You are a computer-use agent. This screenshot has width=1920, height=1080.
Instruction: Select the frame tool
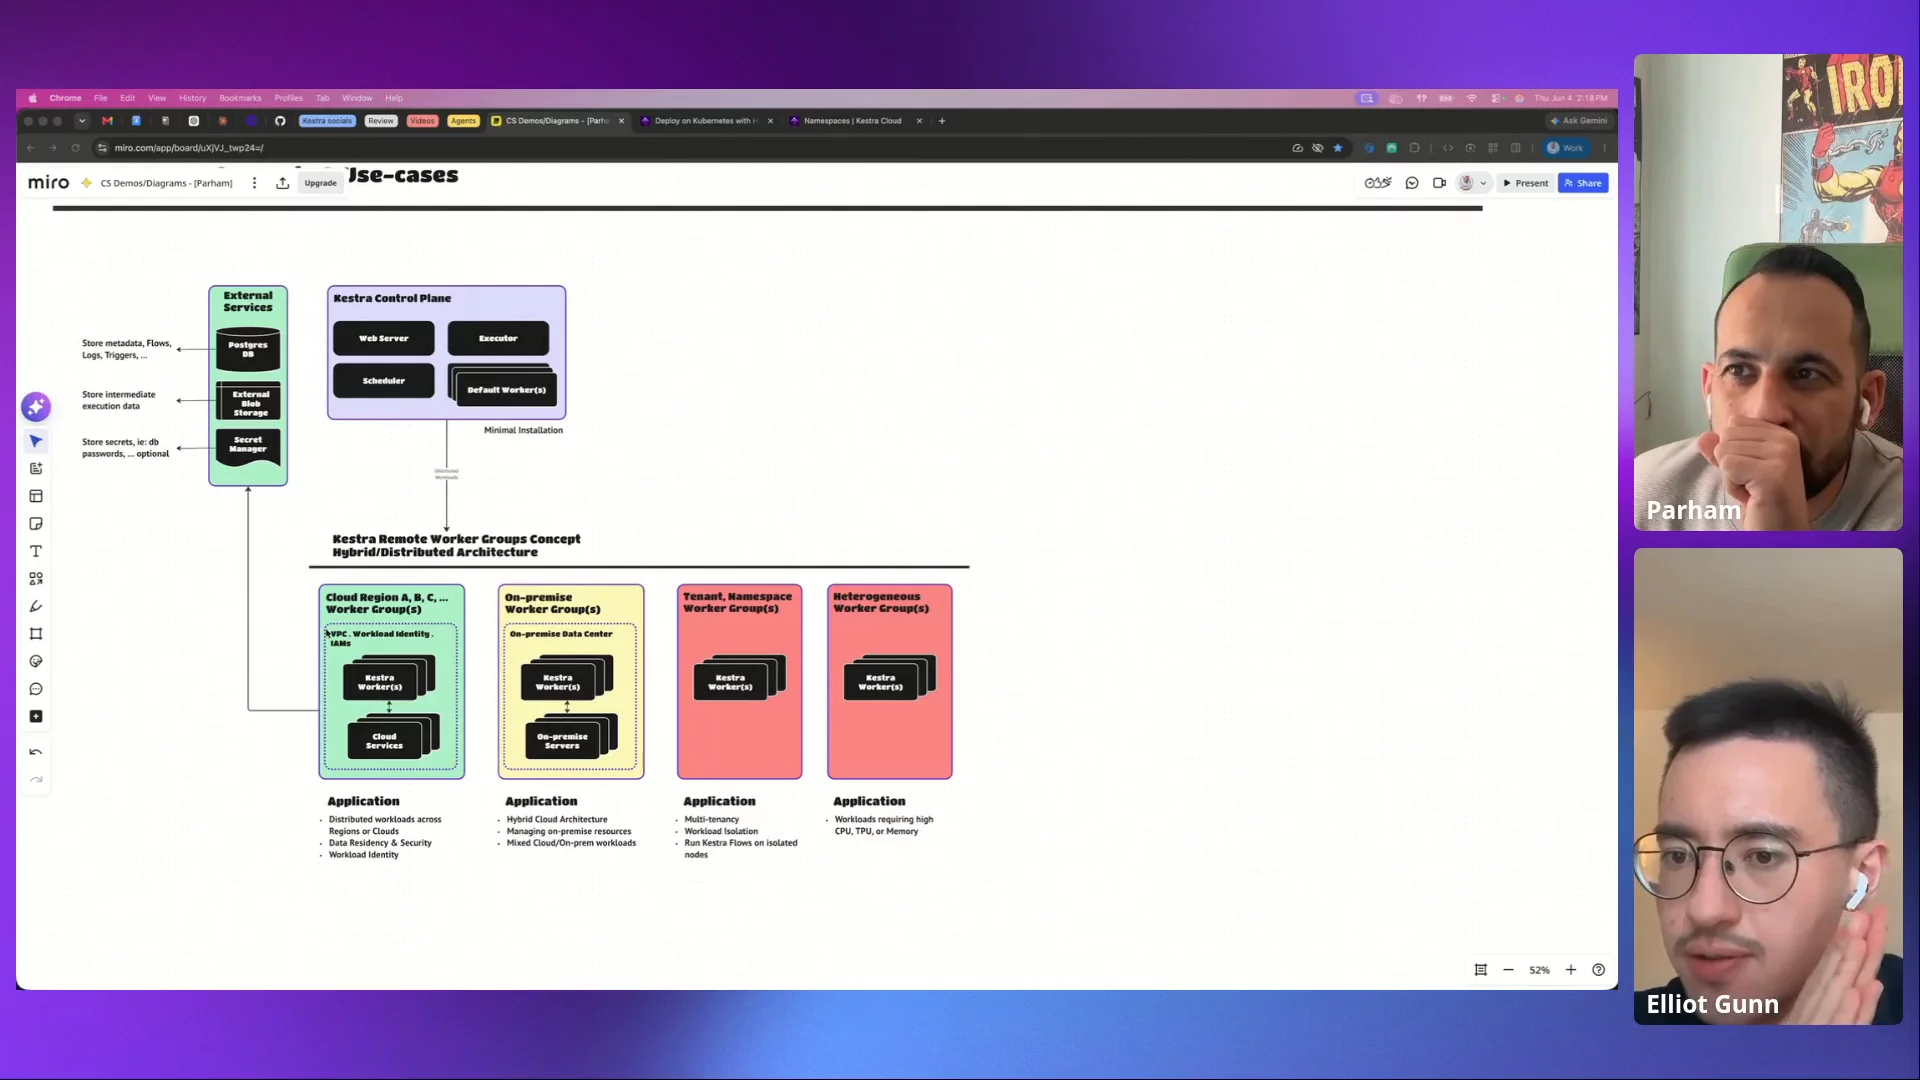click(x=36, y=634)
